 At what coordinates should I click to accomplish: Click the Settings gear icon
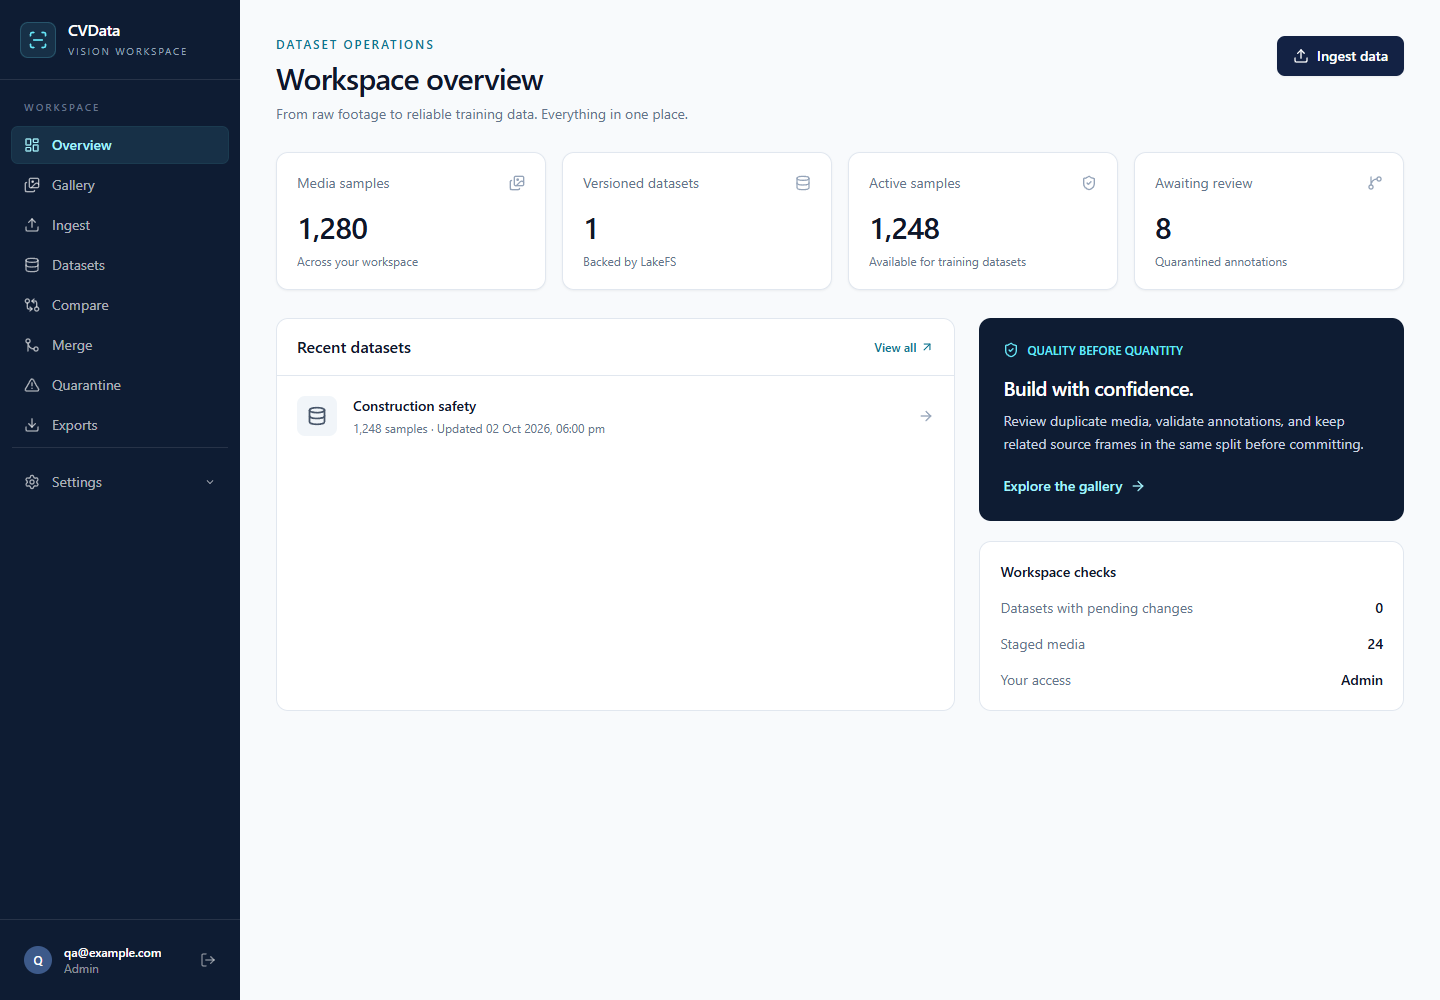tap(32, 482)
